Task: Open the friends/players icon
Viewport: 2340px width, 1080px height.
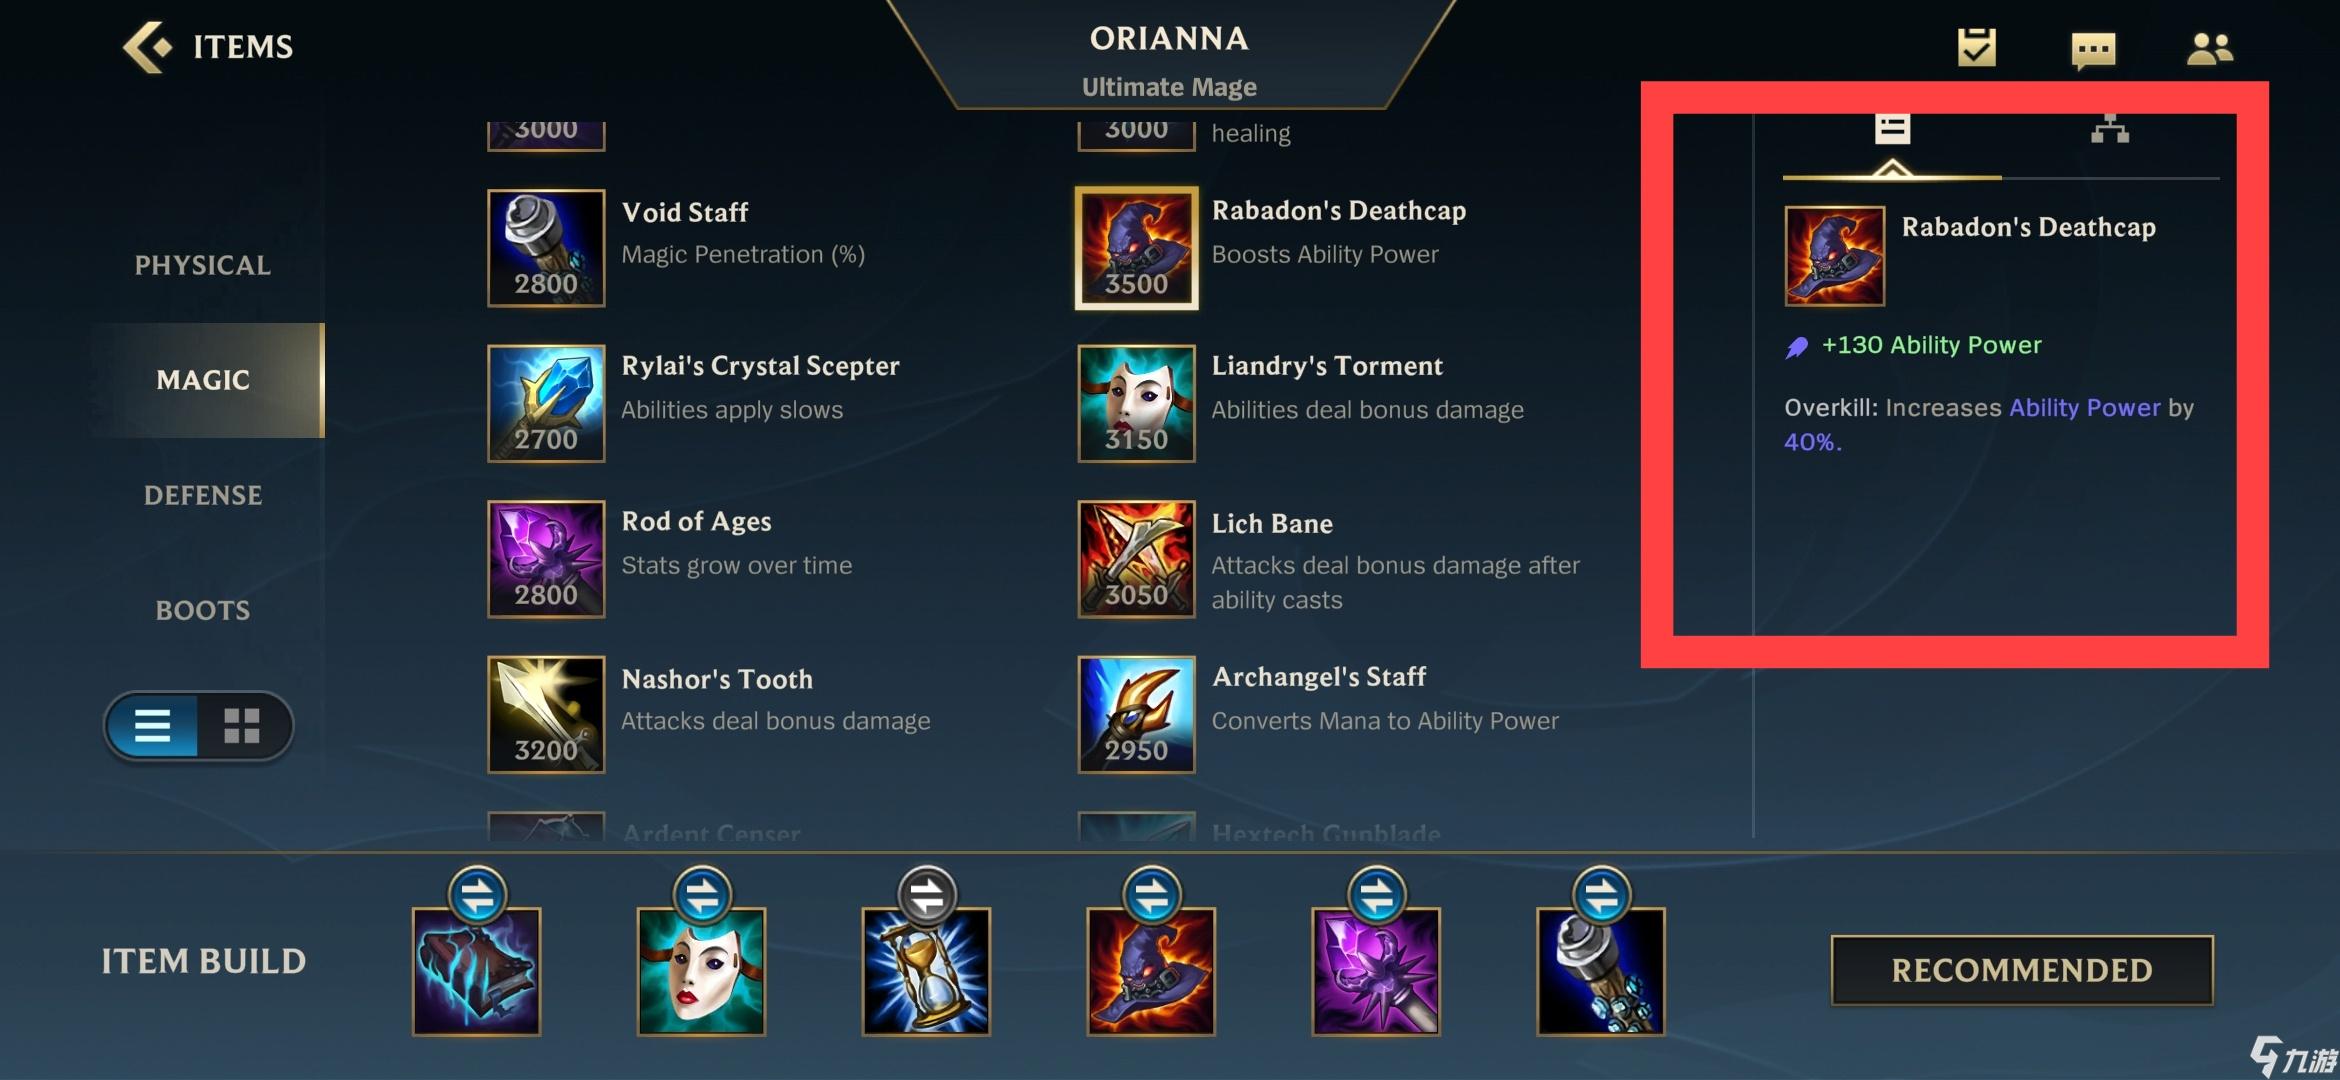Action: pyautogui.click(x=2210, y=48)
